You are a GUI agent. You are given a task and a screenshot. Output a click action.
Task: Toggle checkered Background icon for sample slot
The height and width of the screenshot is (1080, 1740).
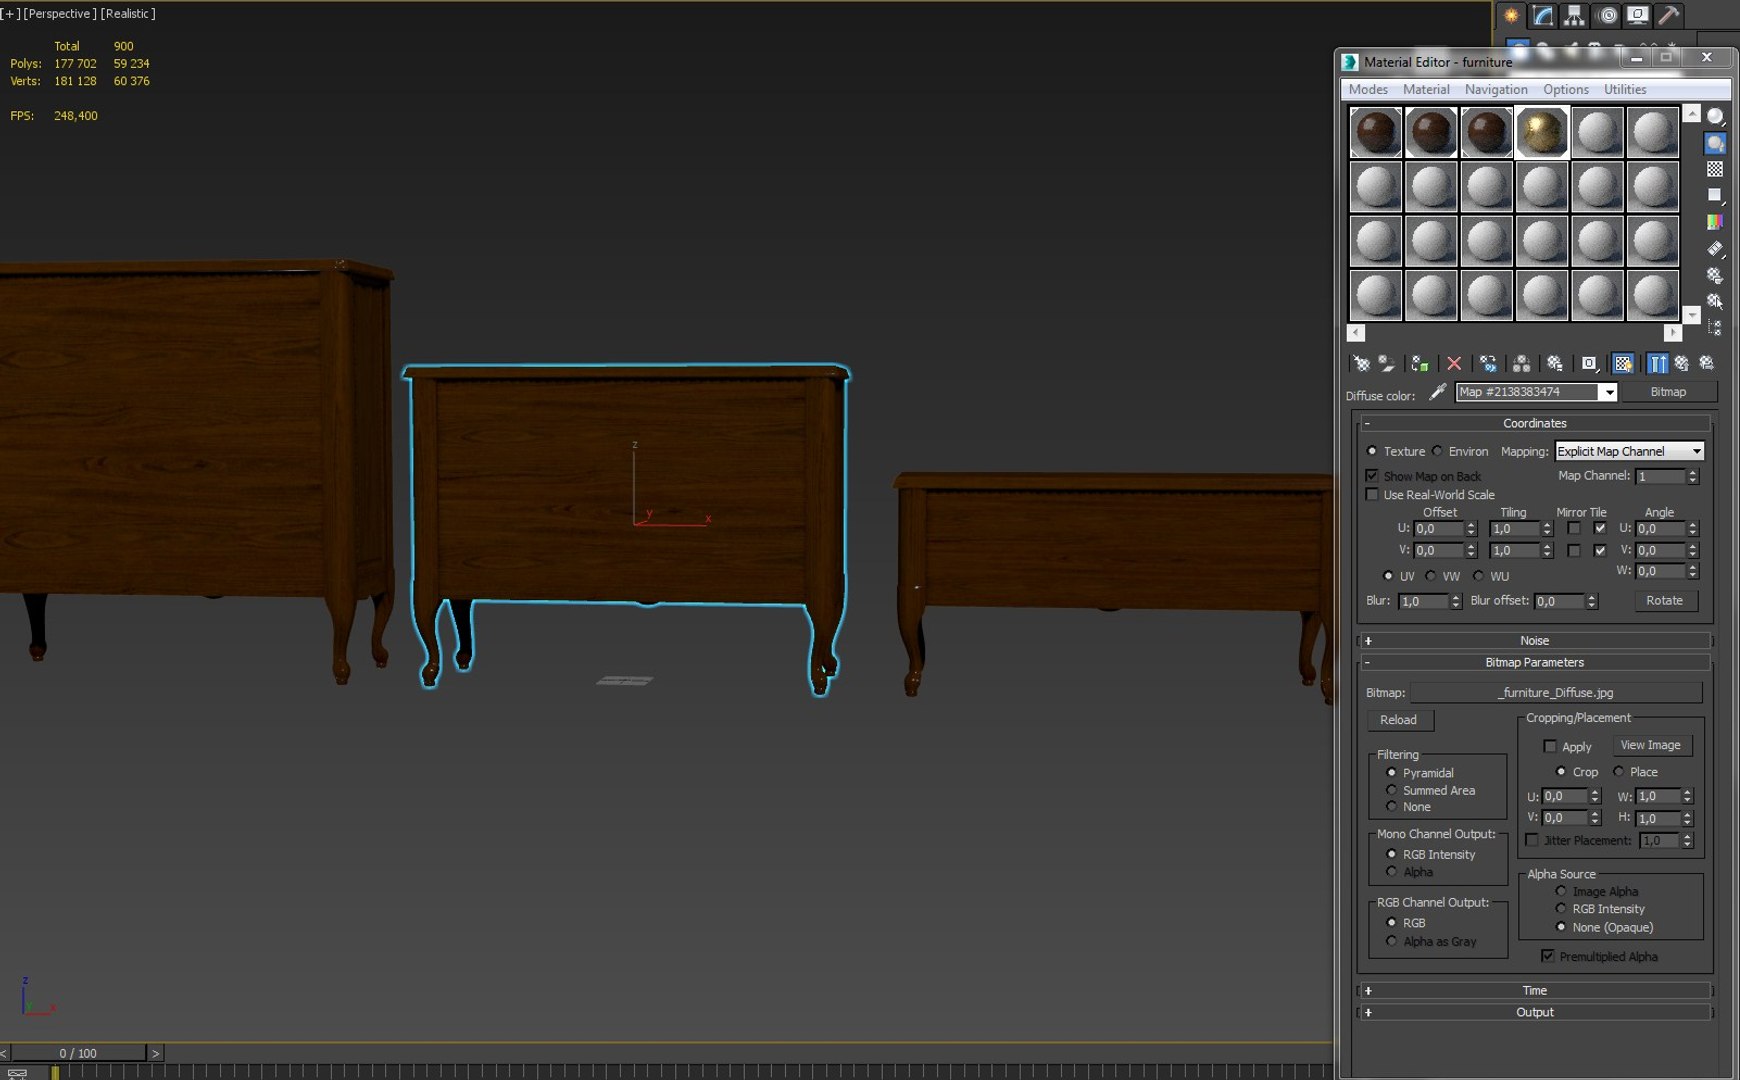[1715, 169]
